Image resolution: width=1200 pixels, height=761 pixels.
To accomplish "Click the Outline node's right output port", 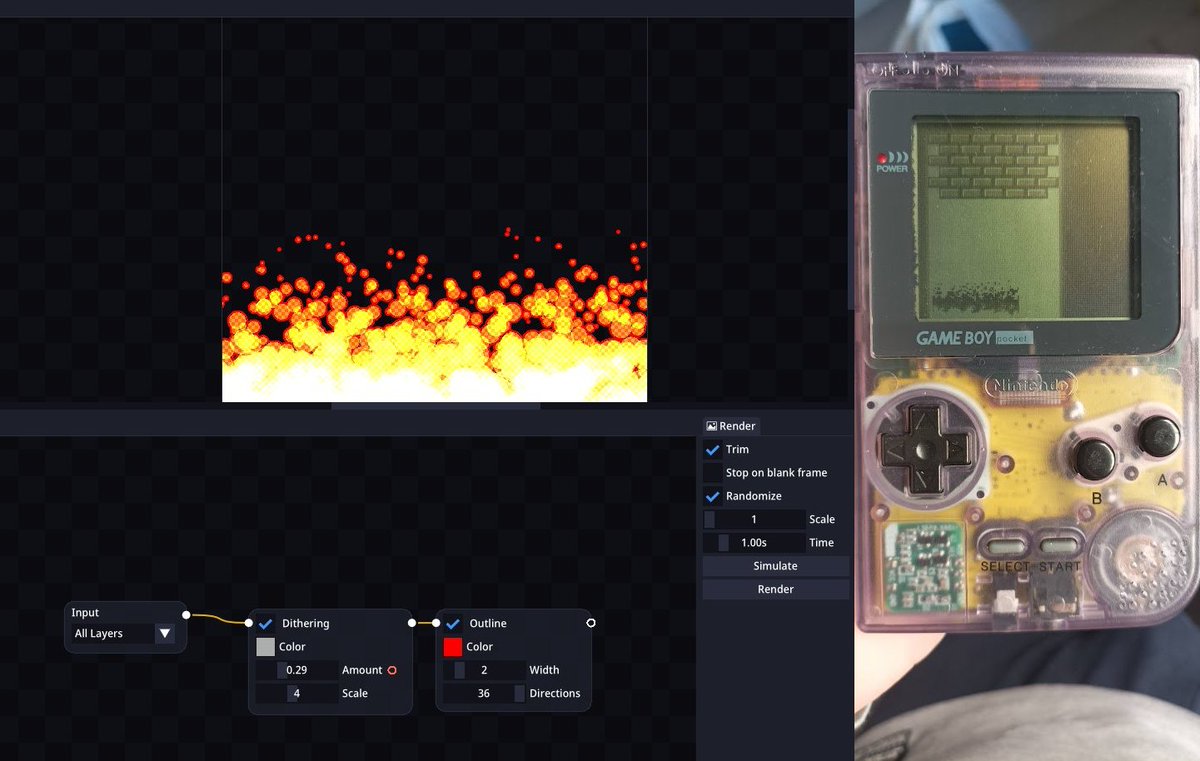I will (591, 622).
